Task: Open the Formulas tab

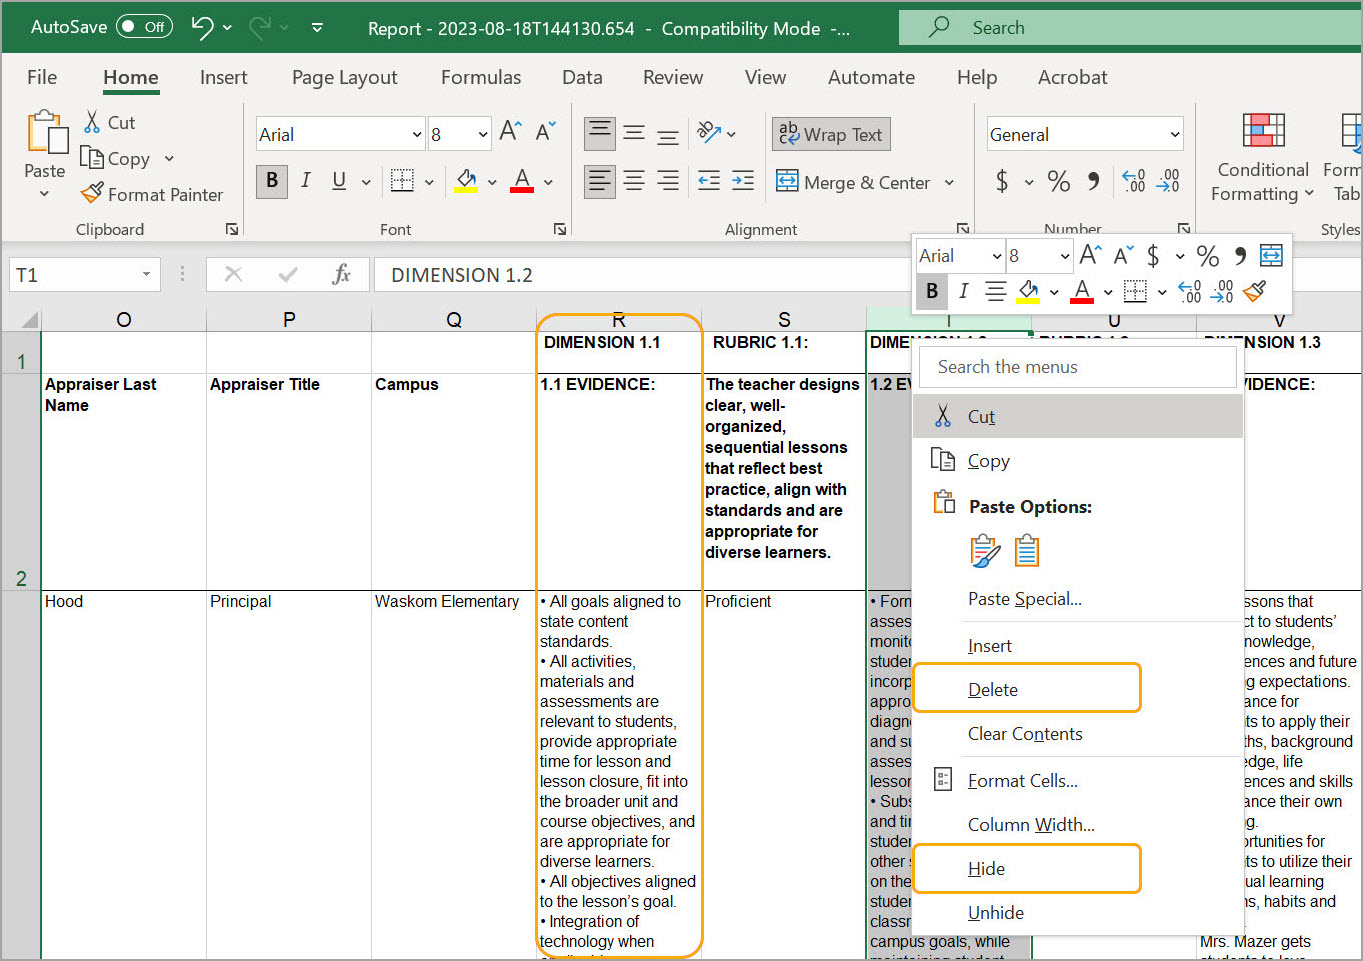Action: pyautogui.click(x=481, y=77)
